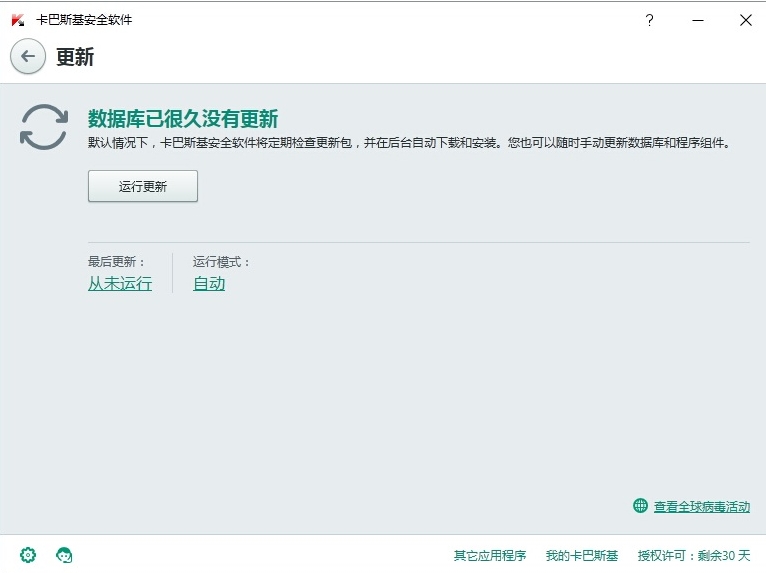
Task: Click the 卡巴斯基安全软件 window title
Action: 84,20
